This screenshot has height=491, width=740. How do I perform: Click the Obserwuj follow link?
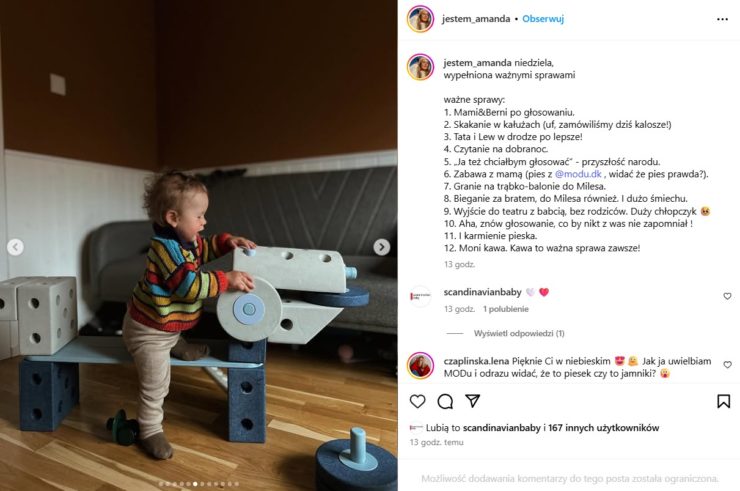pyautogui.click(x=543, y=19)
